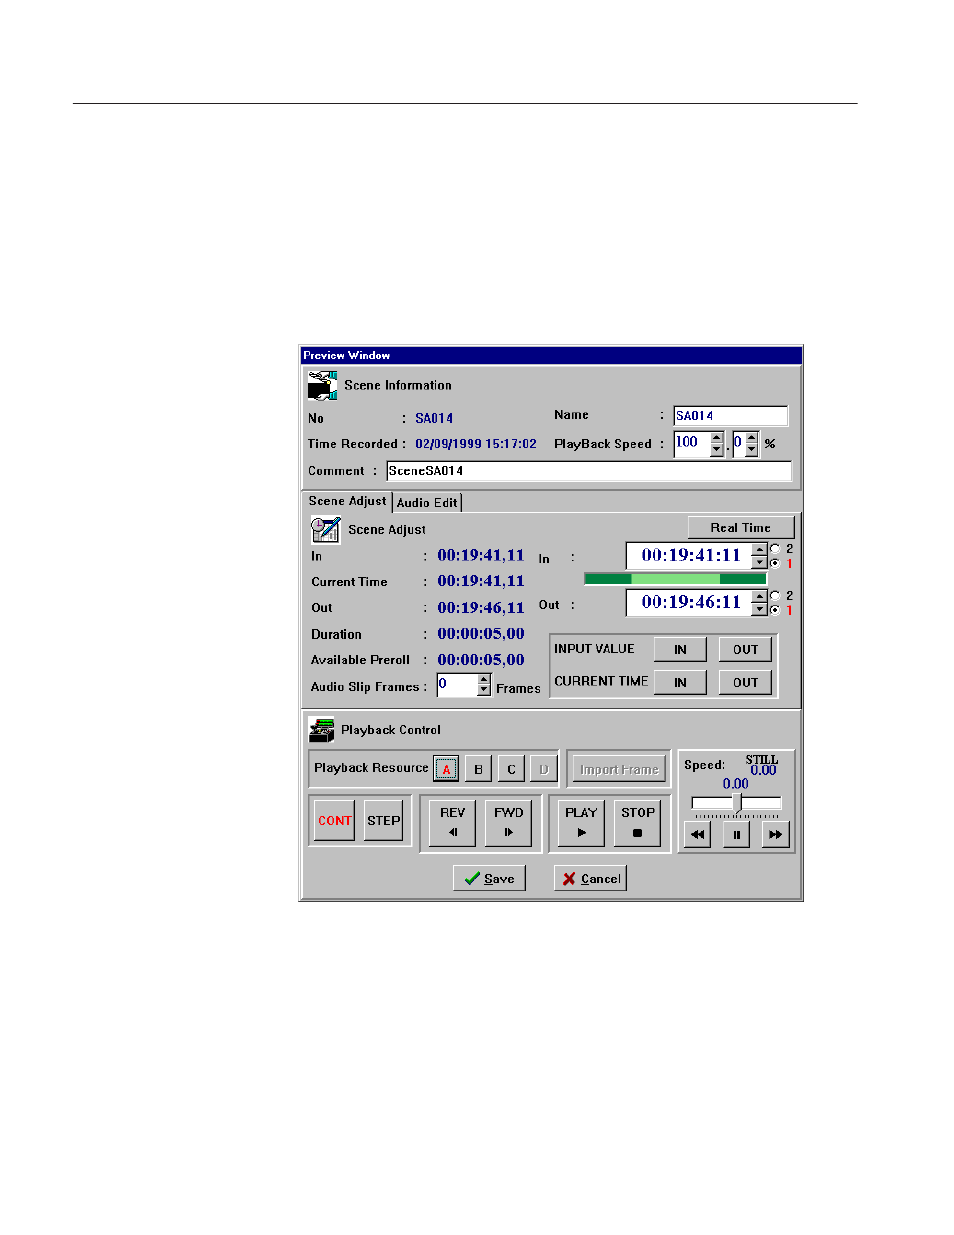
Task: Decrease PlayBack Speed decimal value
Action: coord(752,450)
